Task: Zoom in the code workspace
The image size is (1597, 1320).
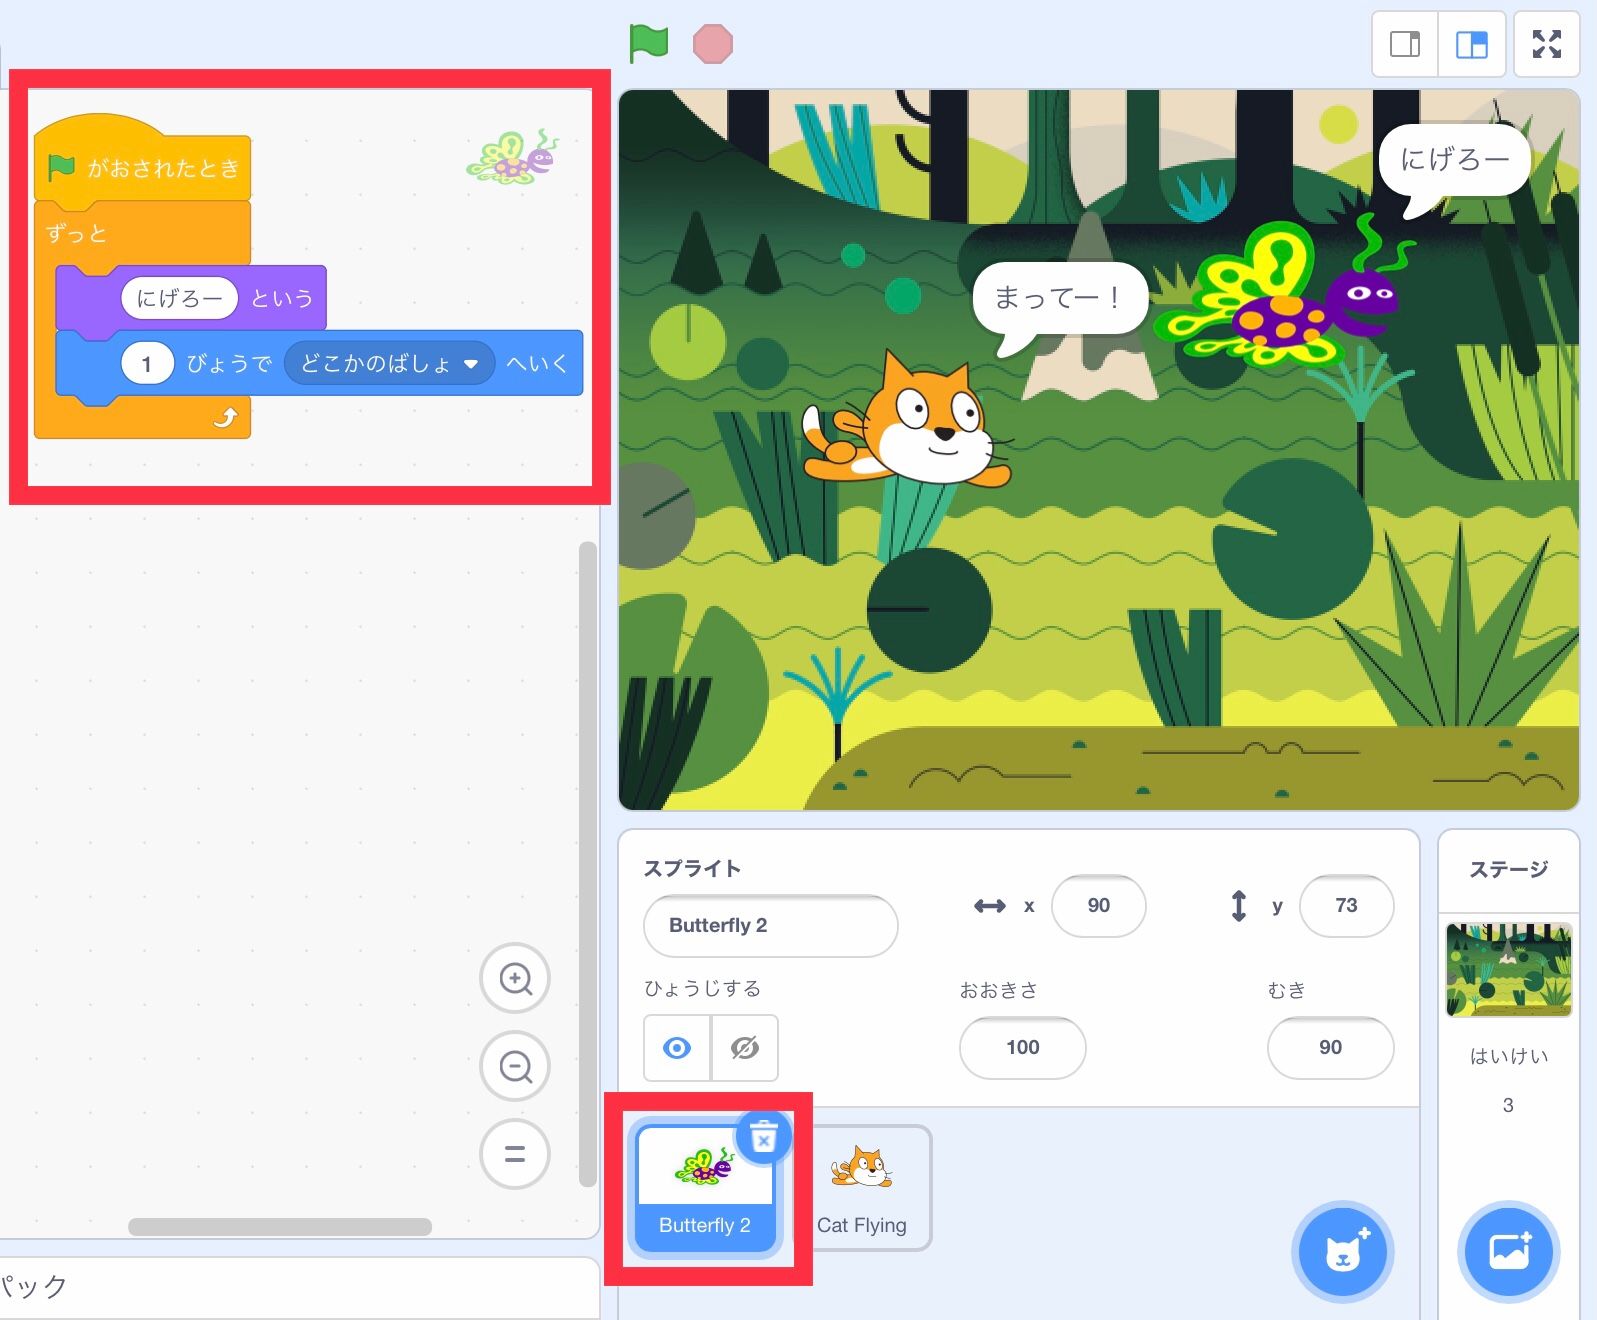Action: point(515,978)
